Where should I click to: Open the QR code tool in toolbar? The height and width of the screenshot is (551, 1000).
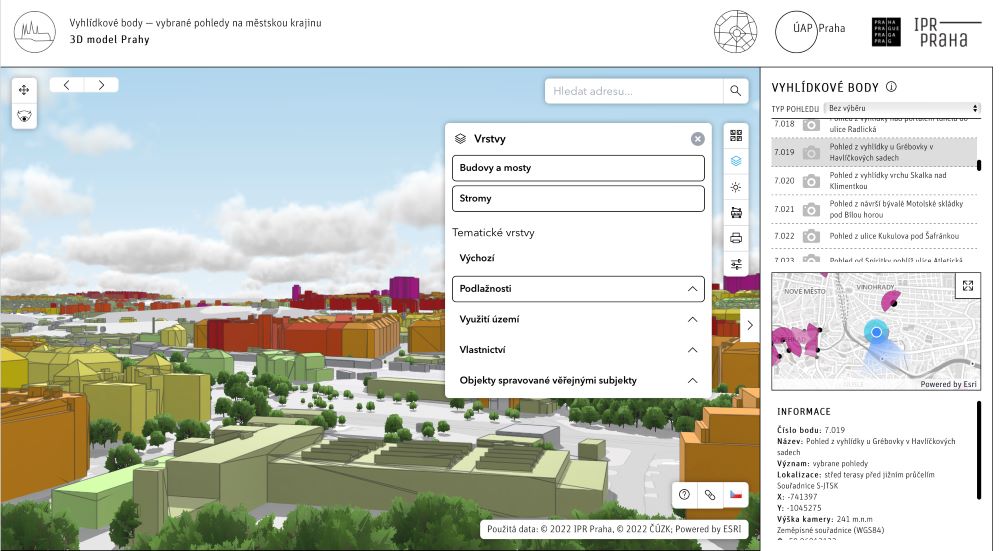pos(737,135)
